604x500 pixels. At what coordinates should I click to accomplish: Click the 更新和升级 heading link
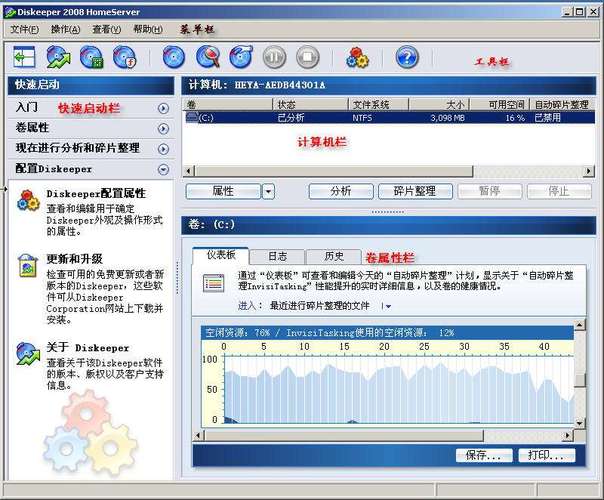point(74,259)
